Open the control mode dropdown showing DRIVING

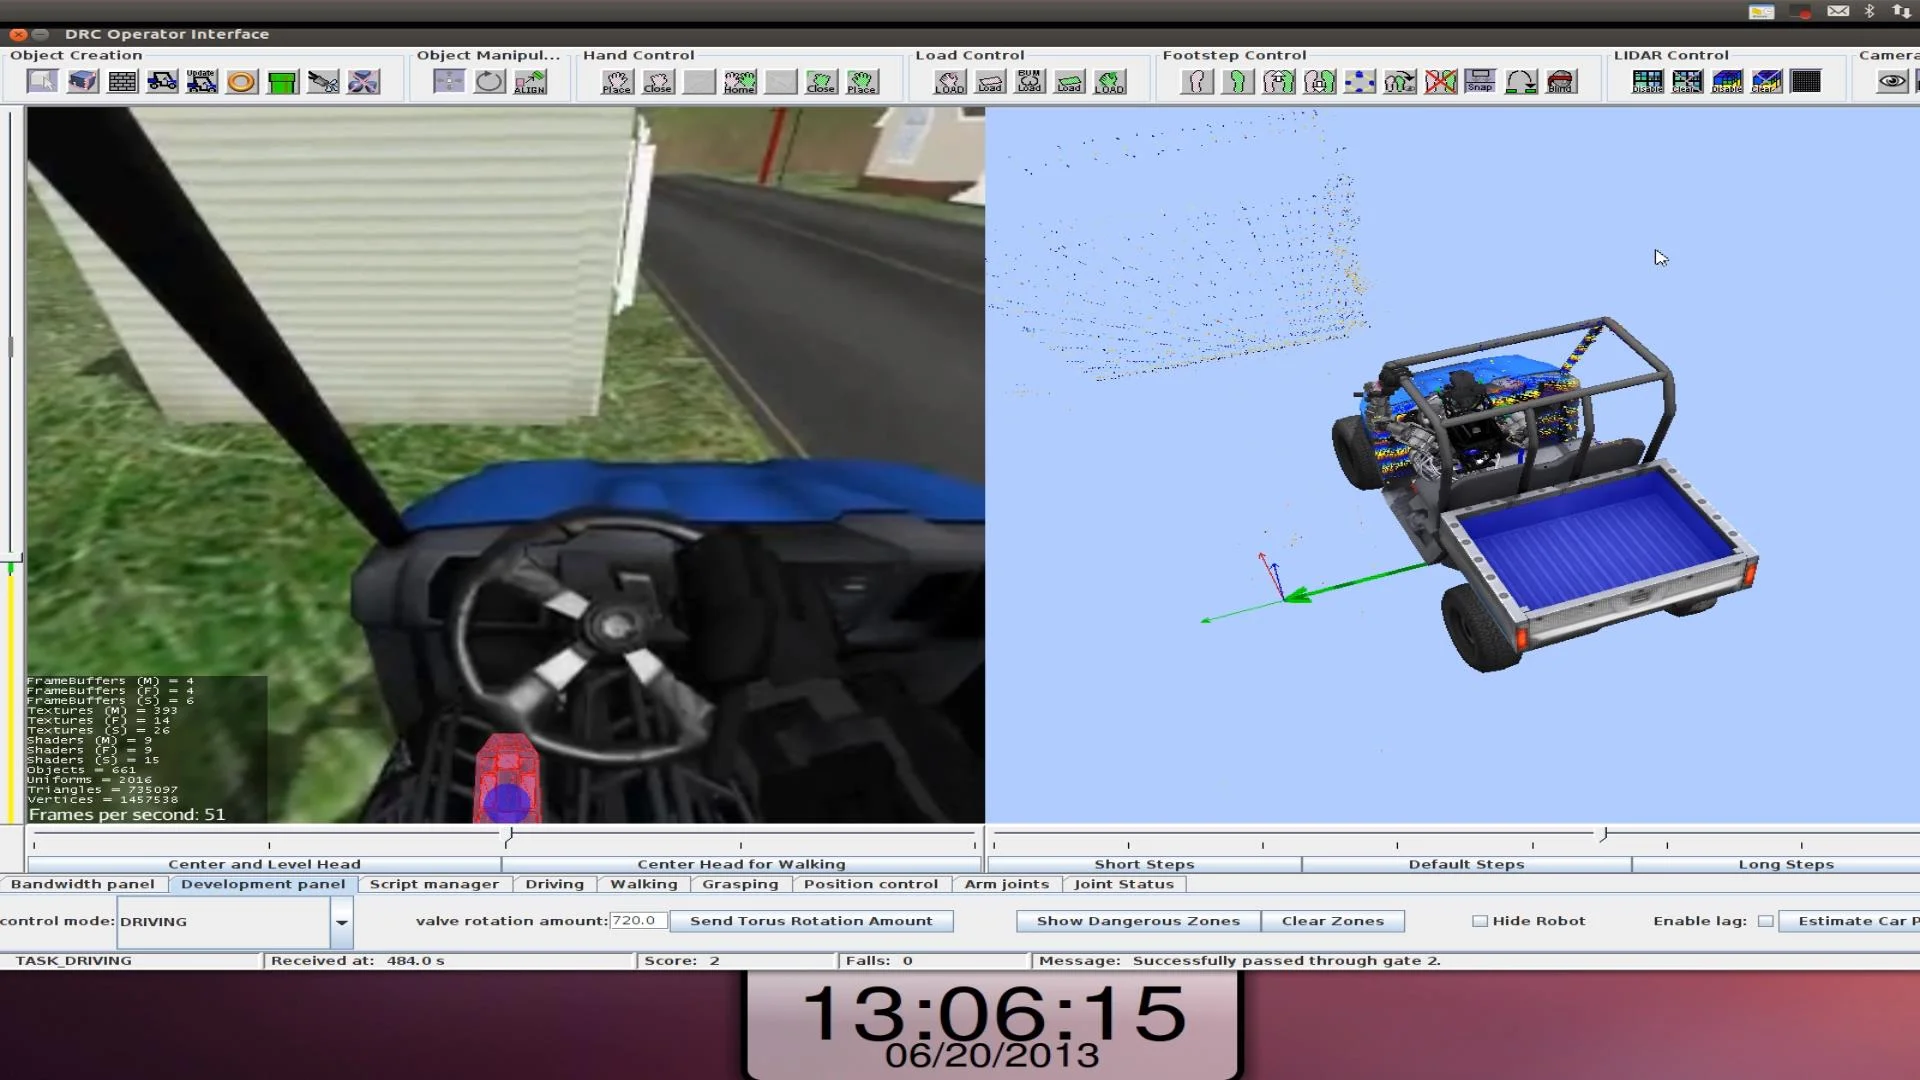click(x=341, y=922)
